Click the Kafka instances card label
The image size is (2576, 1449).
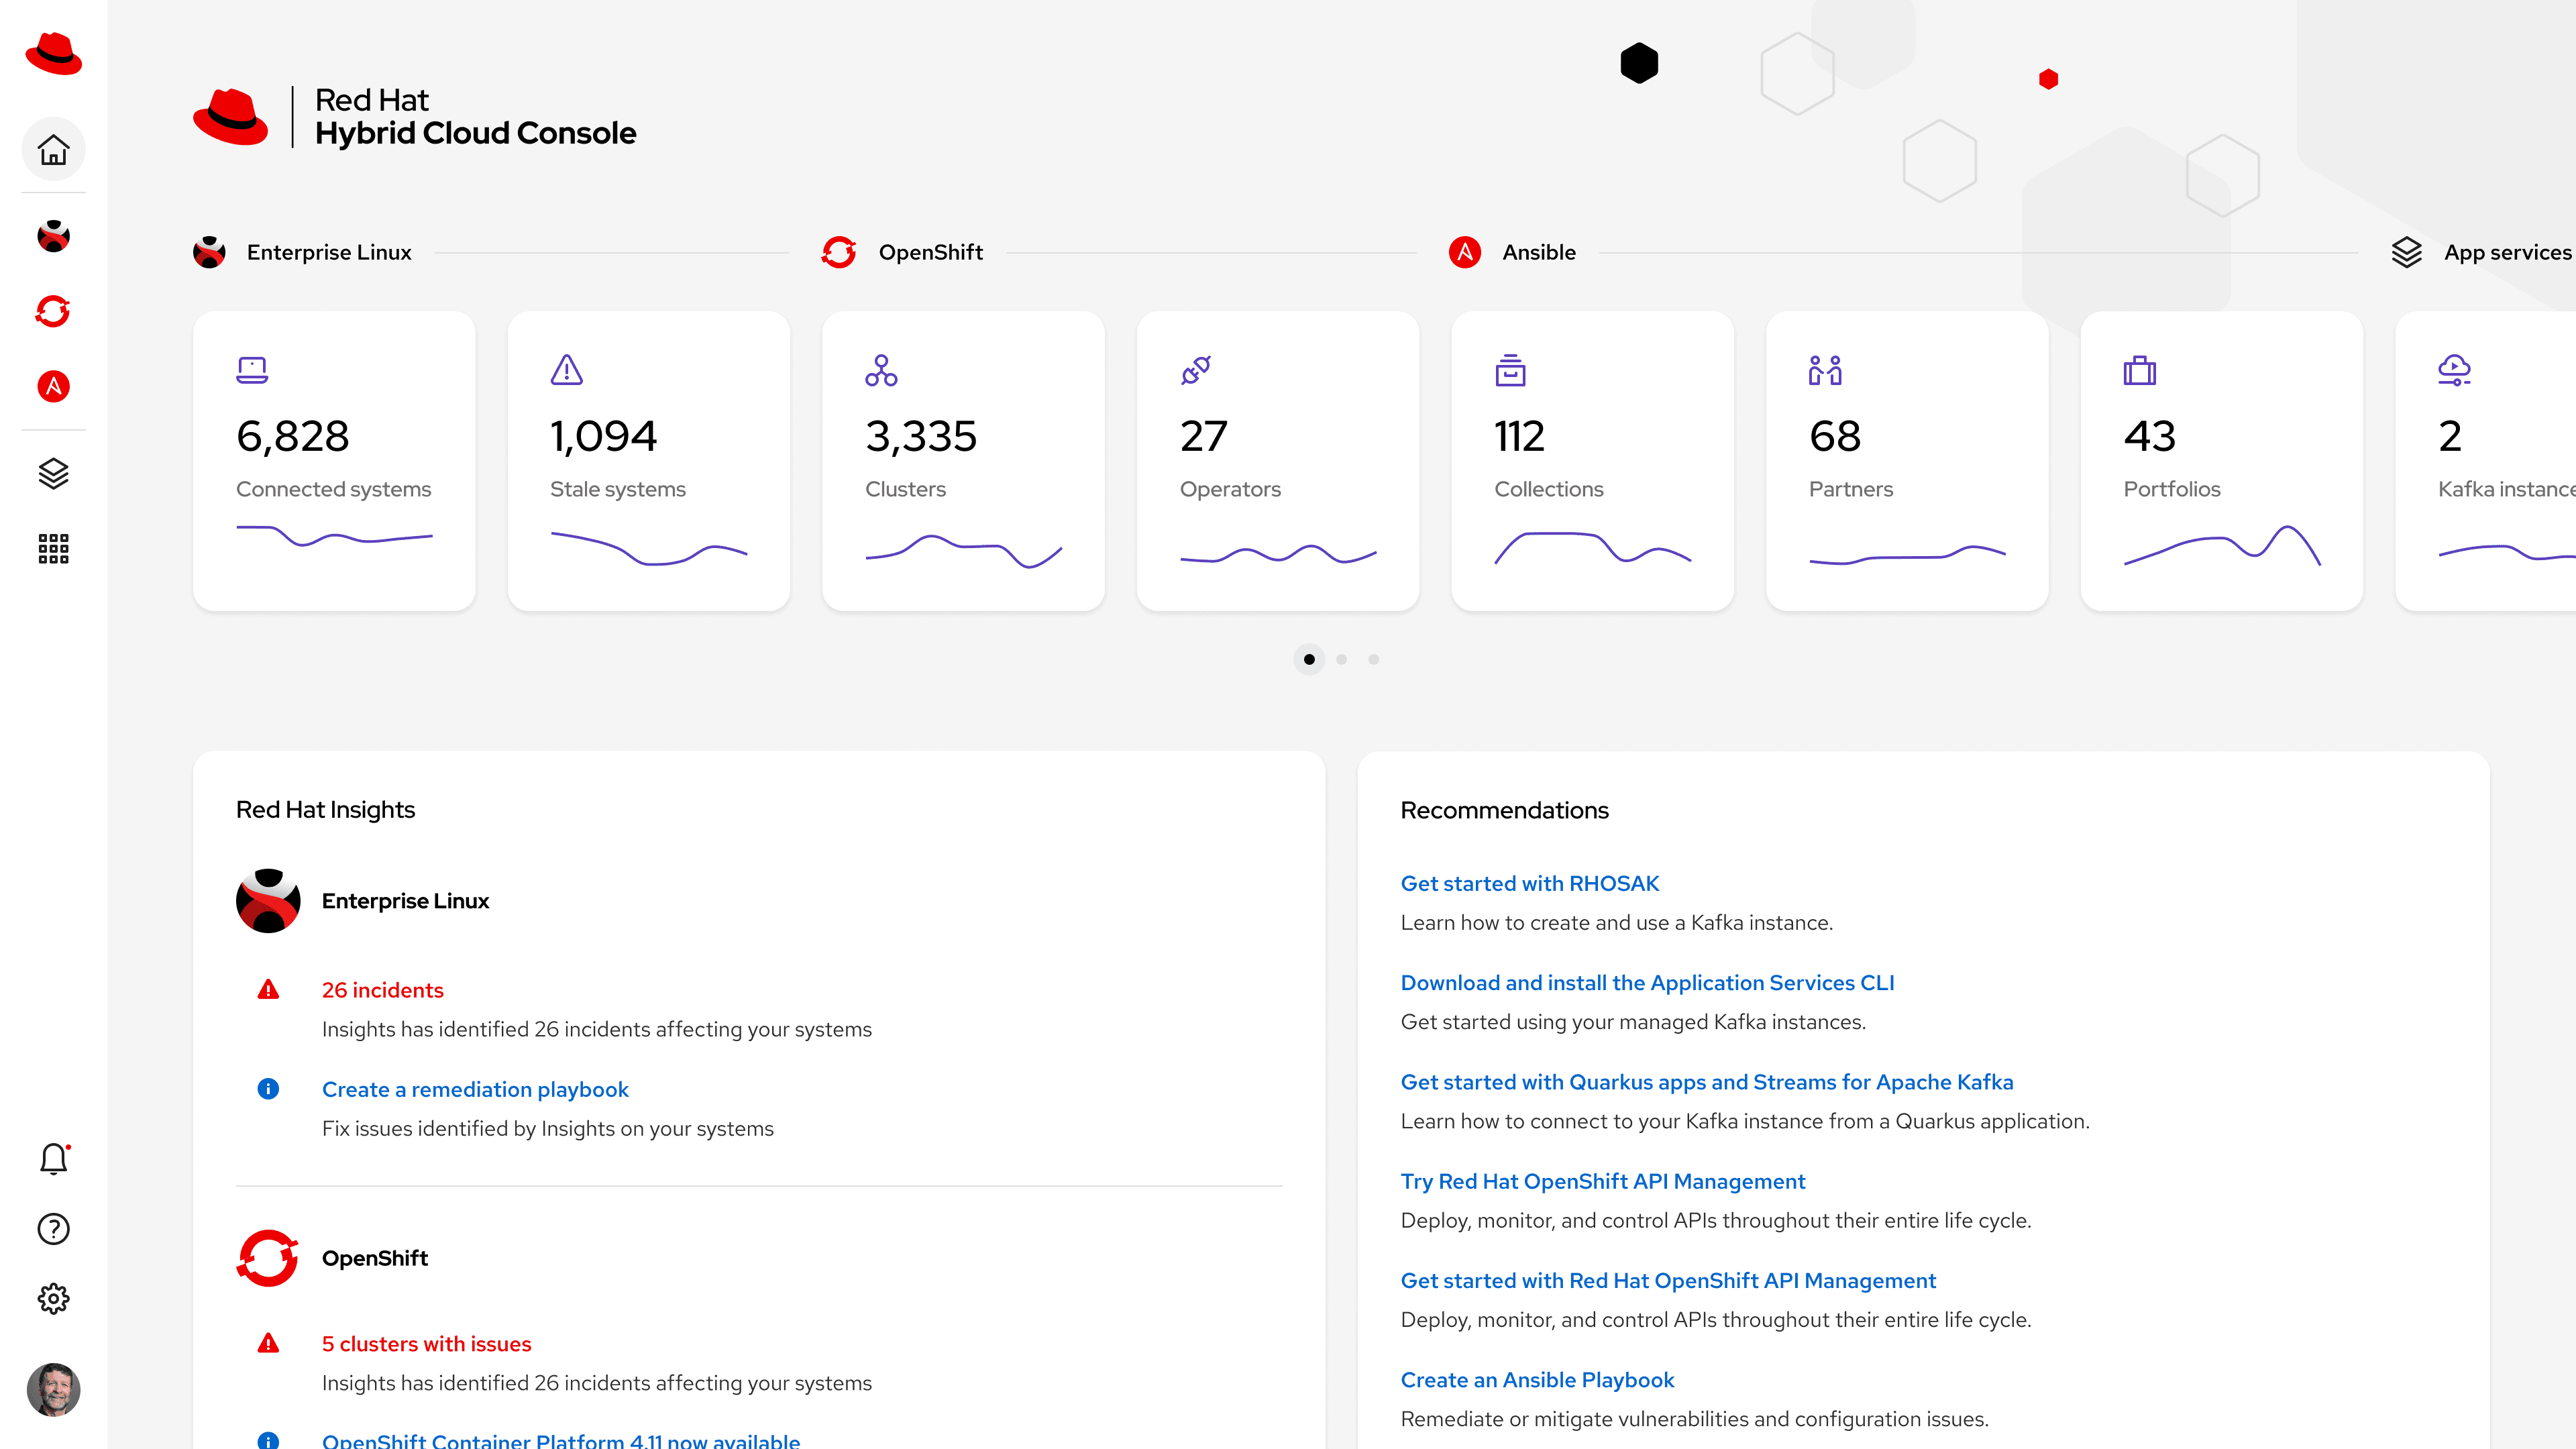[x=2506, y=489]
